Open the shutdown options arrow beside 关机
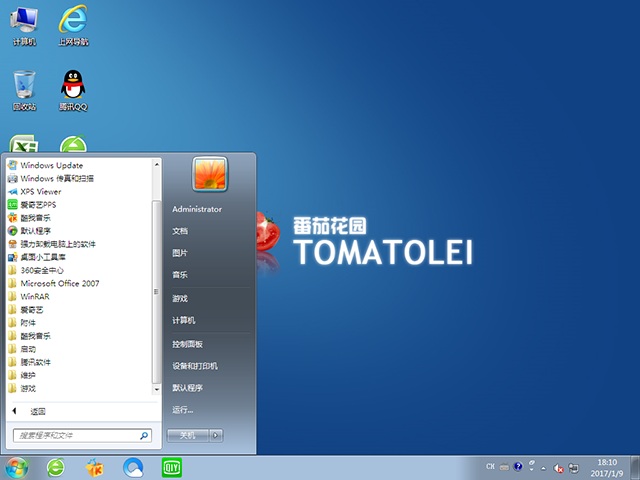The width and height of the screenshot is (640, 480). [x=217, y=435]
